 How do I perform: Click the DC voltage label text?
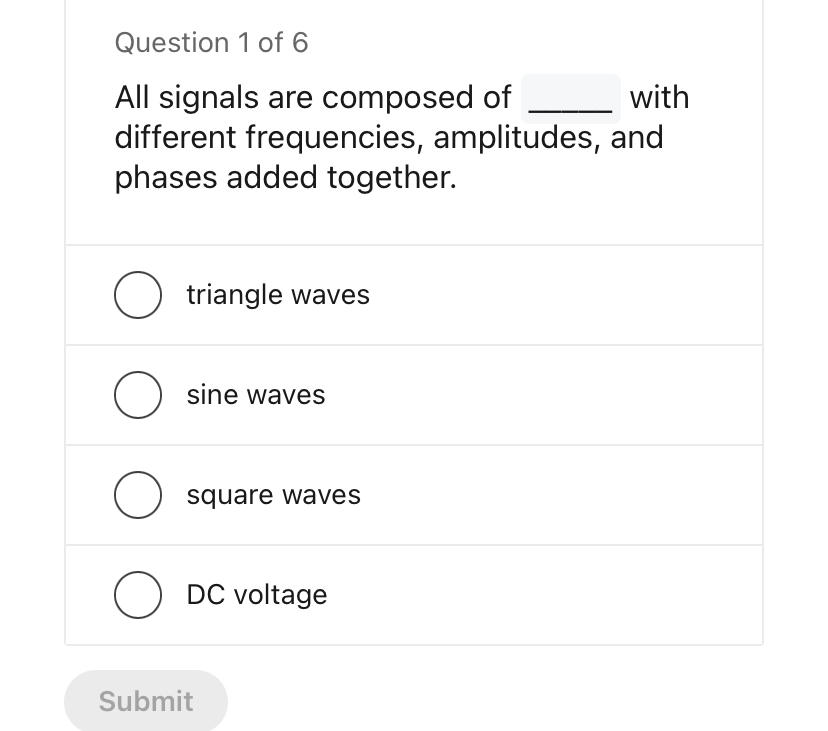(257, 595)
